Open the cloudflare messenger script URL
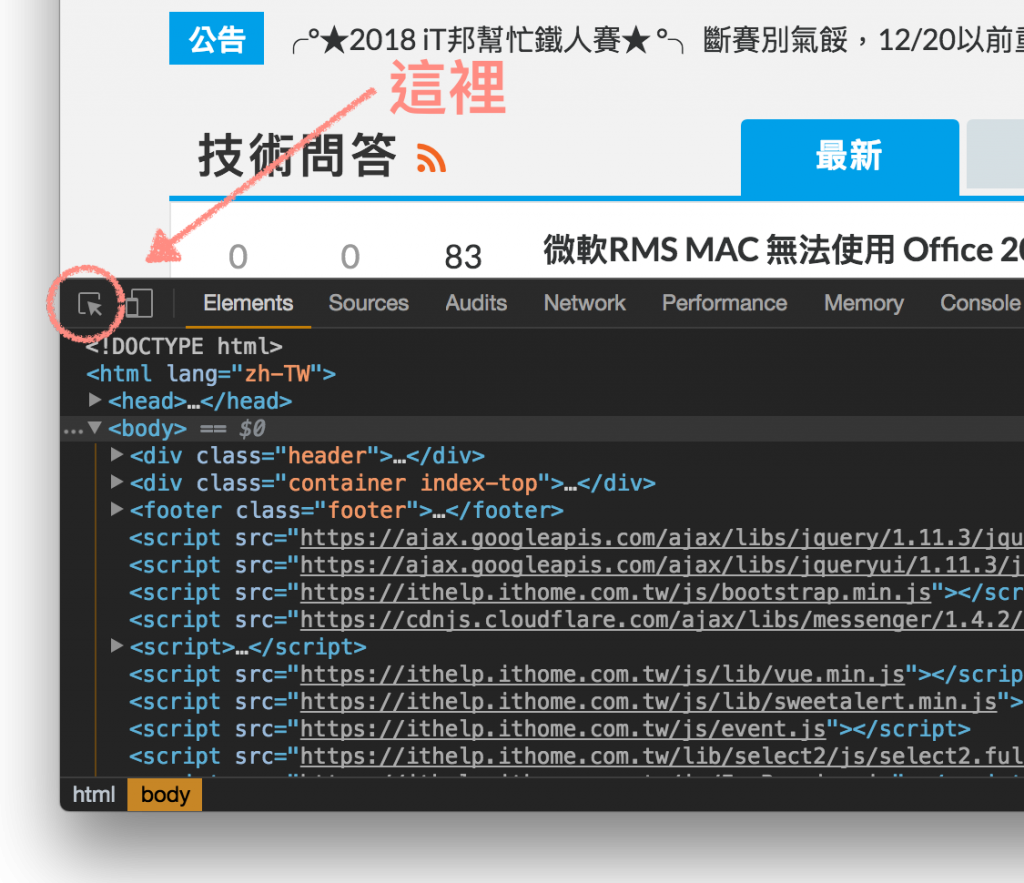The height and width of the screenshot is (883, 1024). [661, 620]
